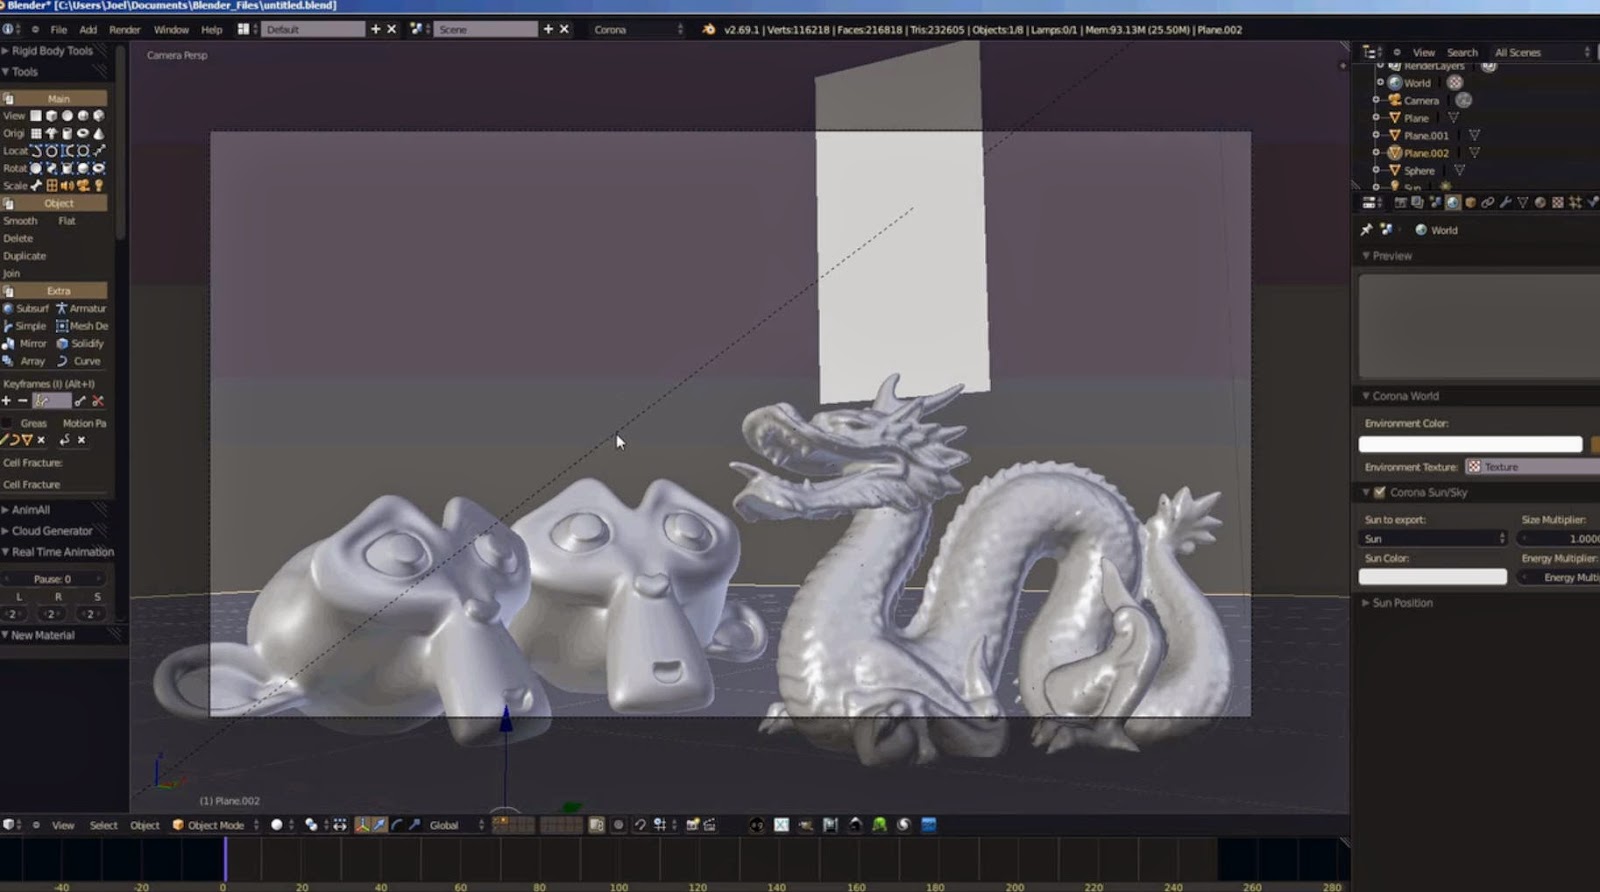Select the Material properties tab
The width and height of the screenshot is (1600, 892).
(1540, 203)
